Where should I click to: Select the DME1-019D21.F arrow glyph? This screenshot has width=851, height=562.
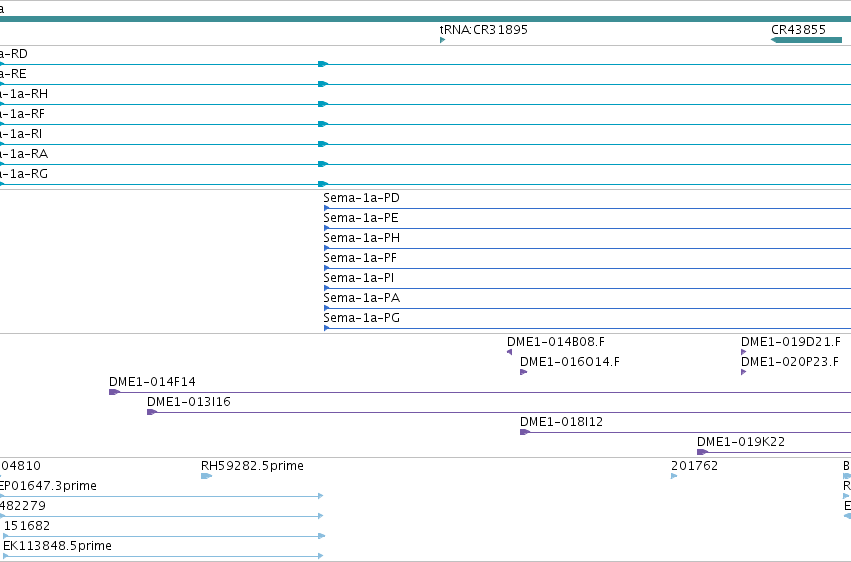tap(744, 352)
